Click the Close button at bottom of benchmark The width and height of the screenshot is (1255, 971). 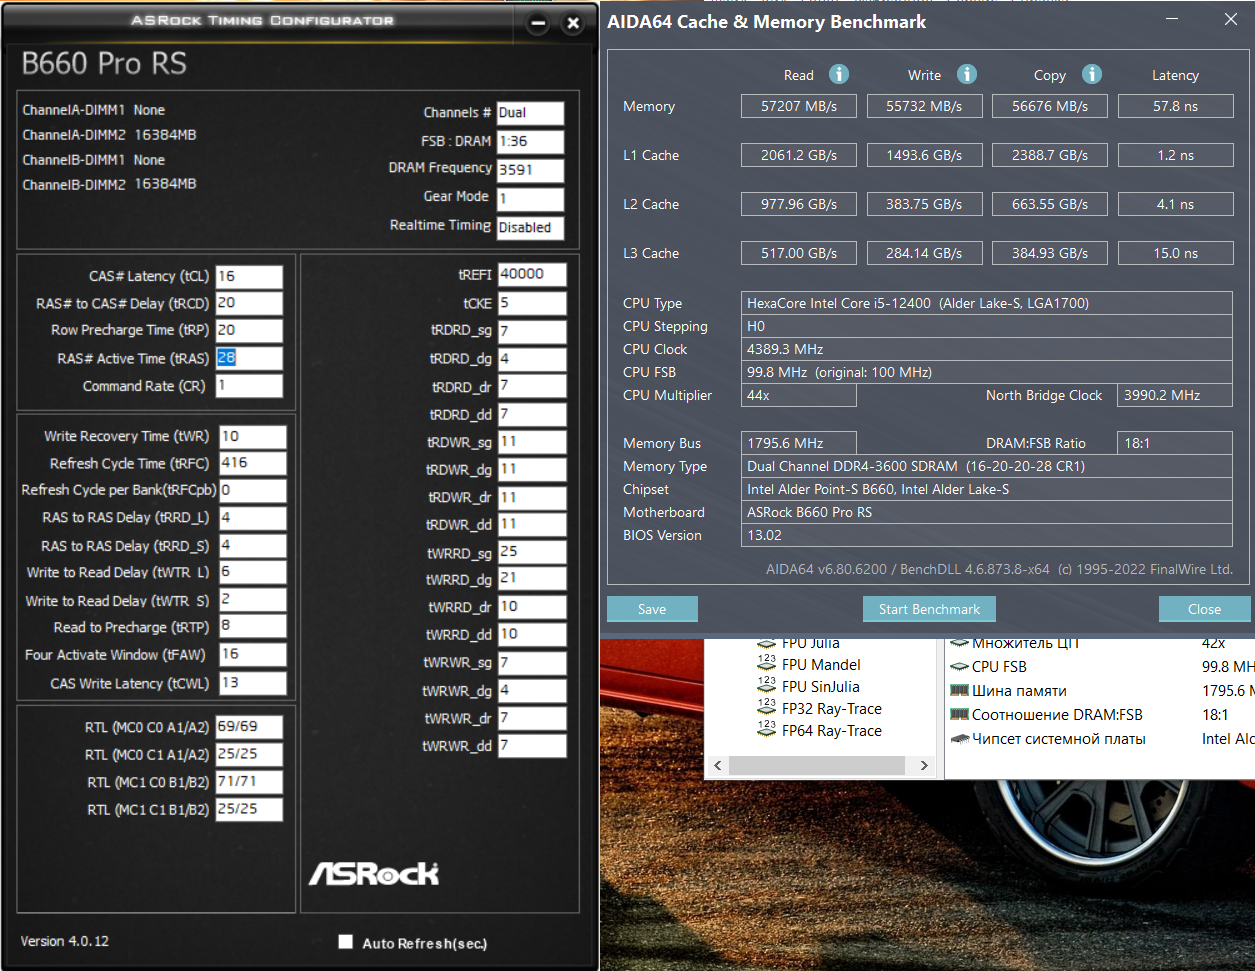point(1204,609)
